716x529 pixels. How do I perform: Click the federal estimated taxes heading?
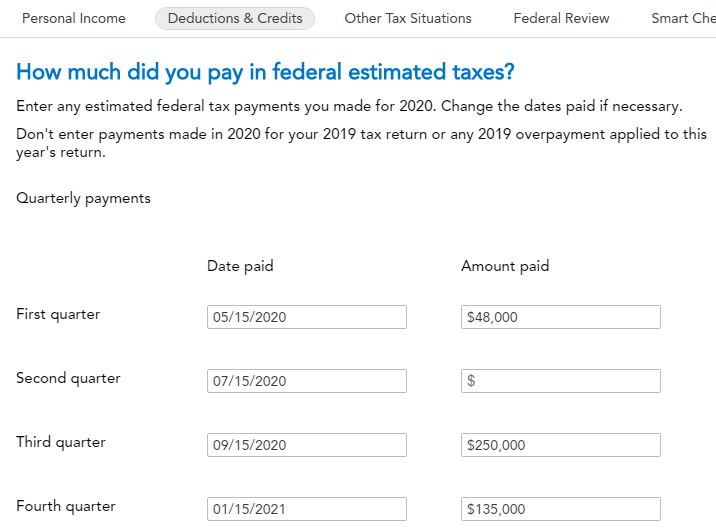(266, 72)
